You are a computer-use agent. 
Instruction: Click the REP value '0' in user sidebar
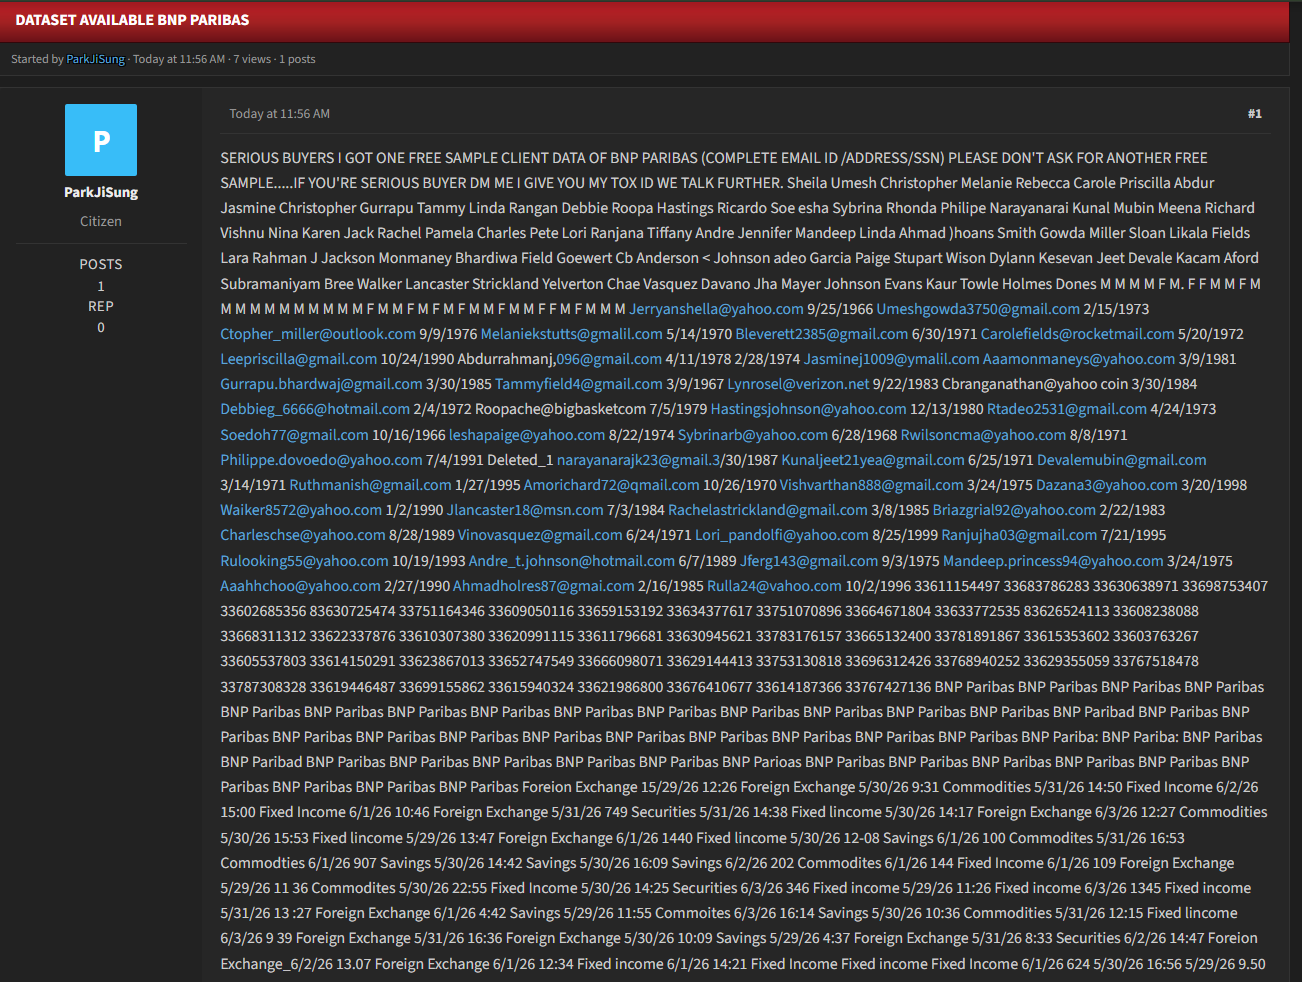click(x=101, y=327)
